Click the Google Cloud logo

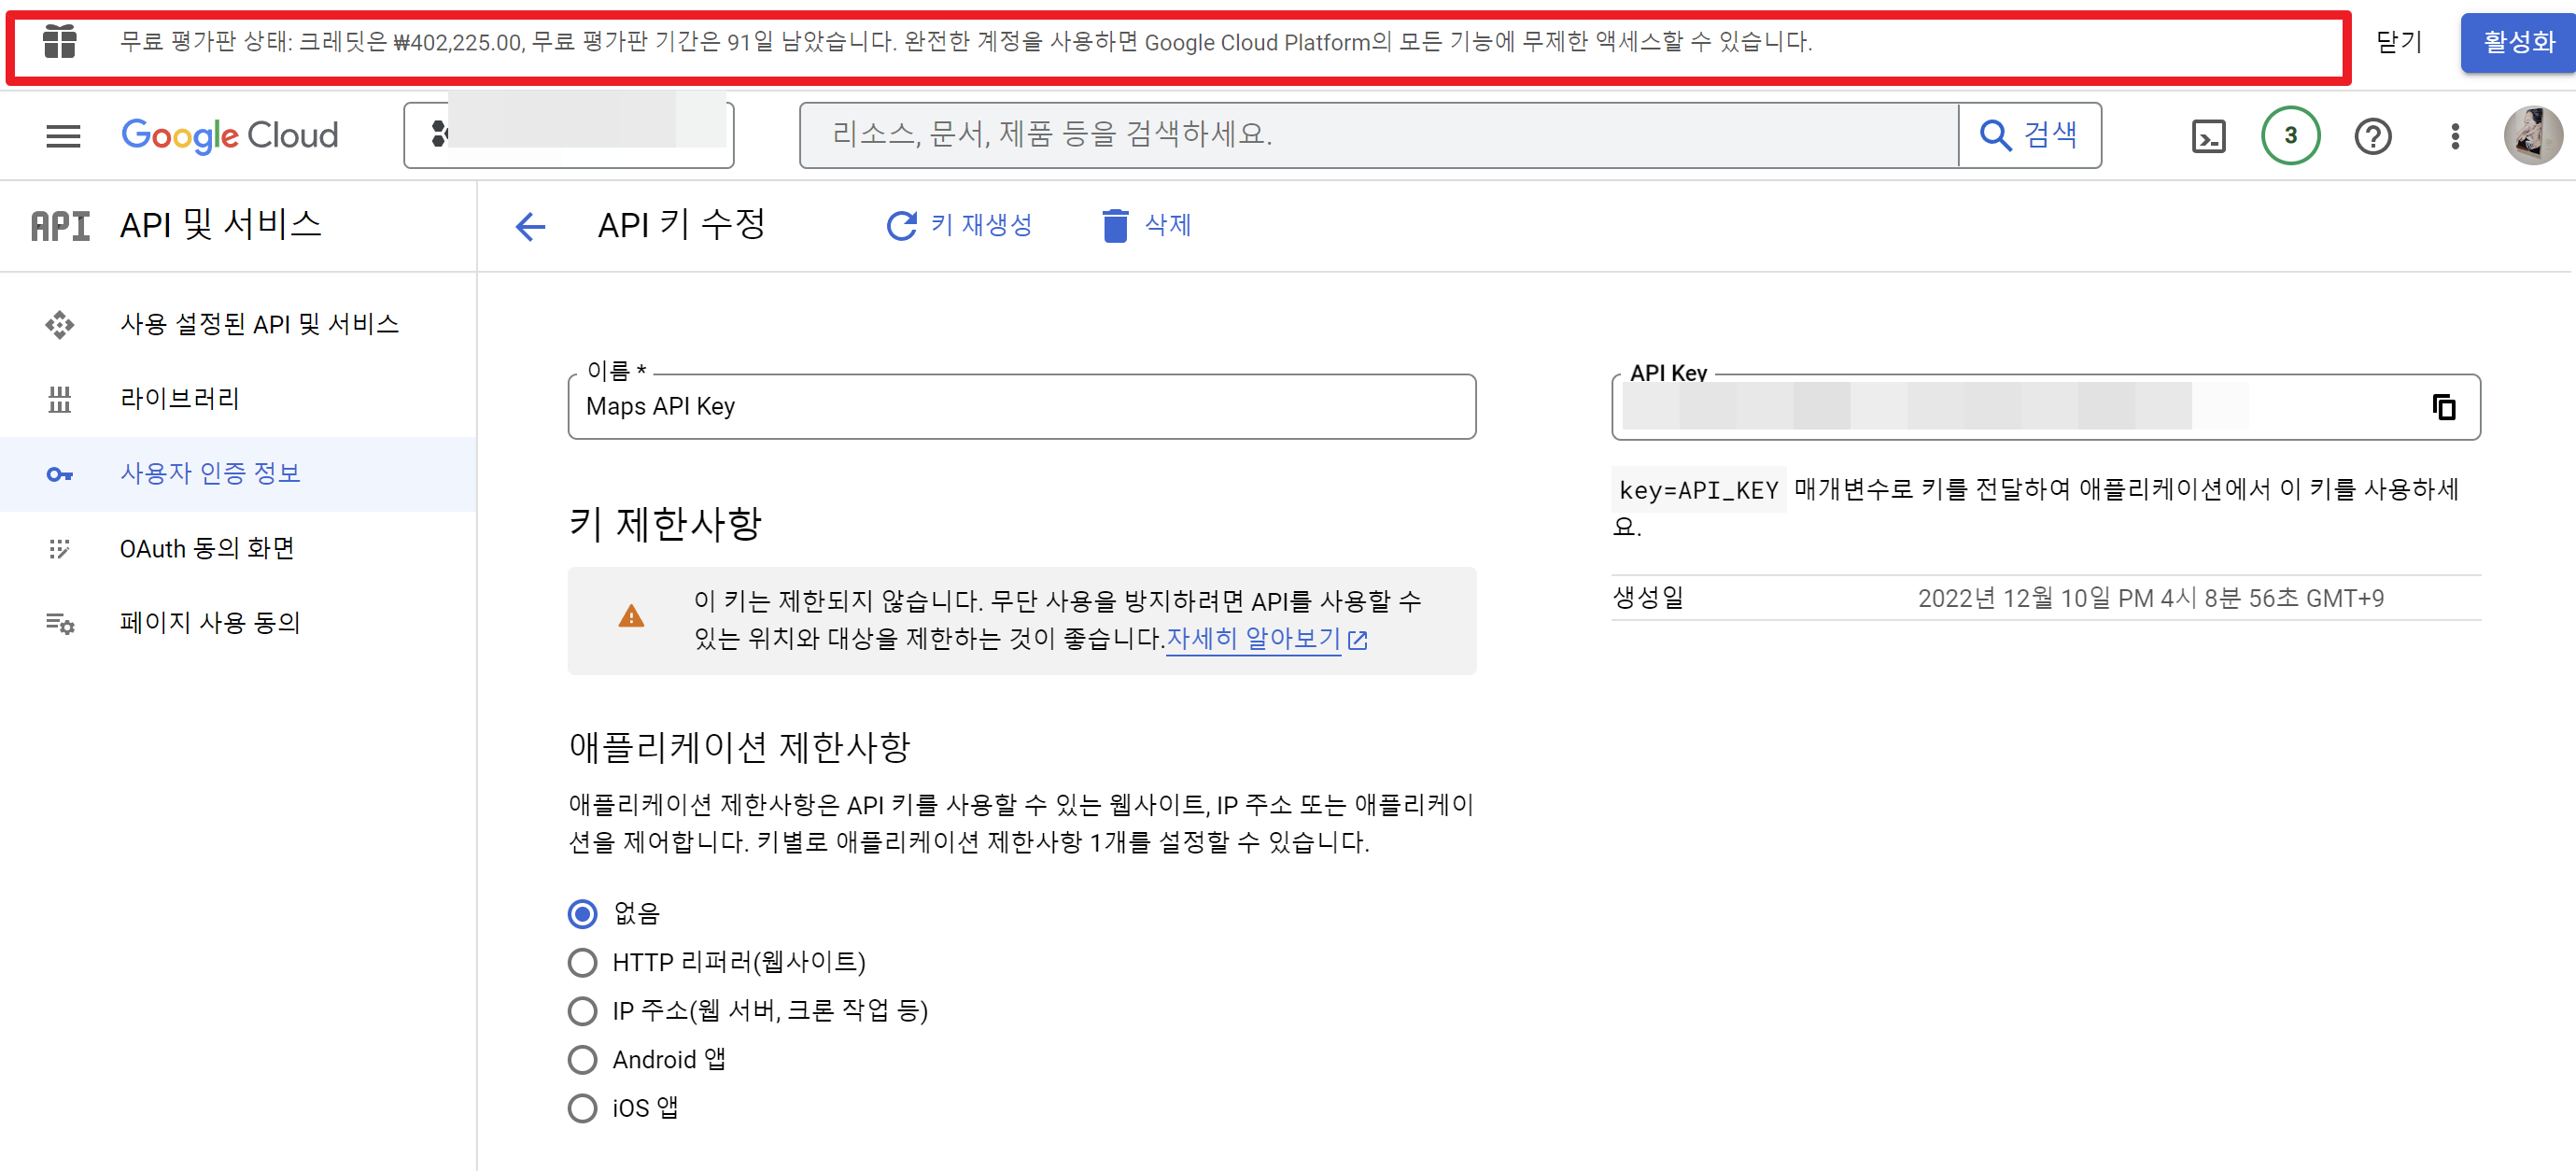[x=230, y=135]
